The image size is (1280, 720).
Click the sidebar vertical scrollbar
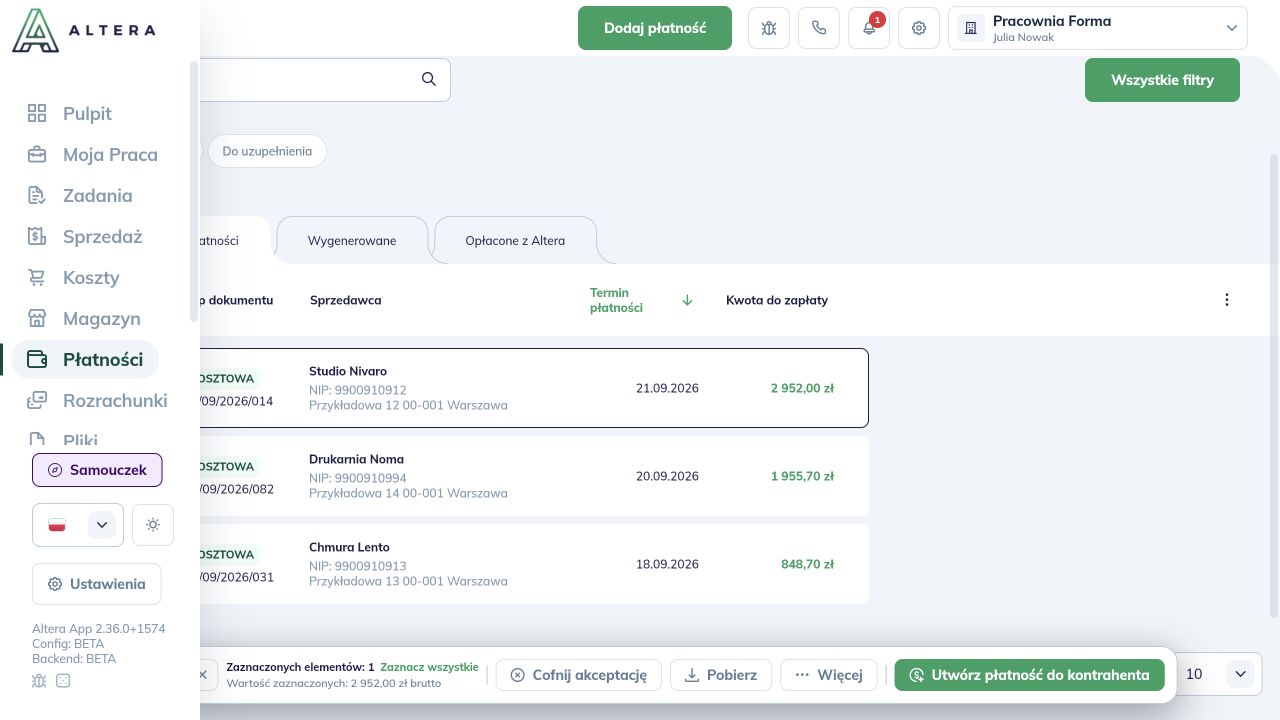click(x=194, y=190)
